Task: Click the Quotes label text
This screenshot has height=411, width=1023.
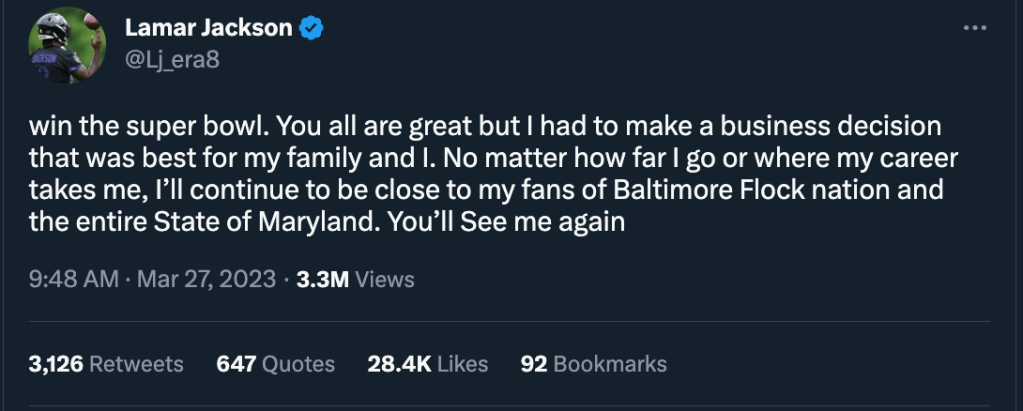Action: pyautogui.click(x=297, y=364)
